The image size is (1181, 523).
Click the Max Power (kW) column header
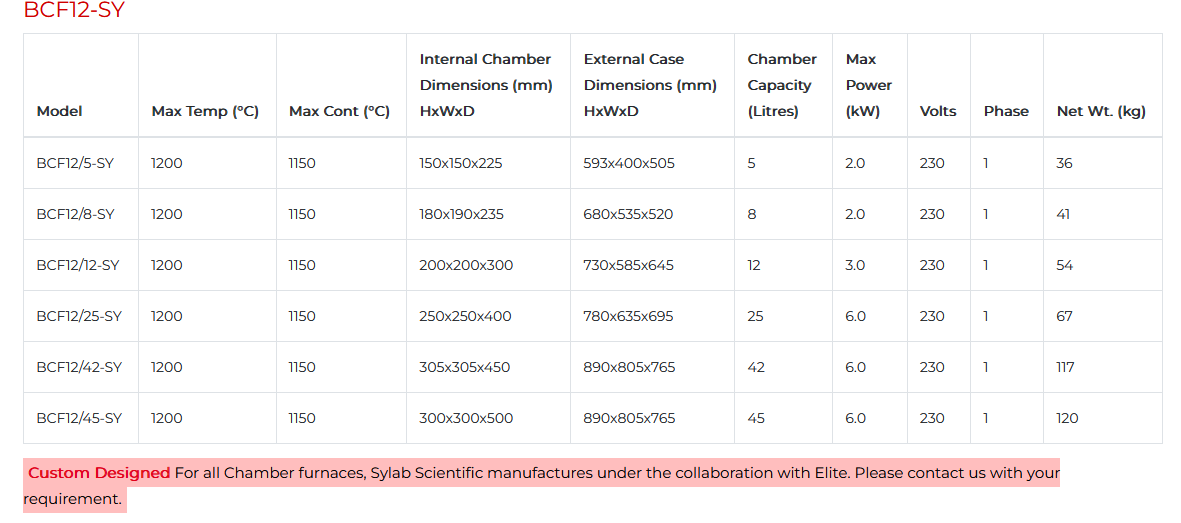pos(868,85)
